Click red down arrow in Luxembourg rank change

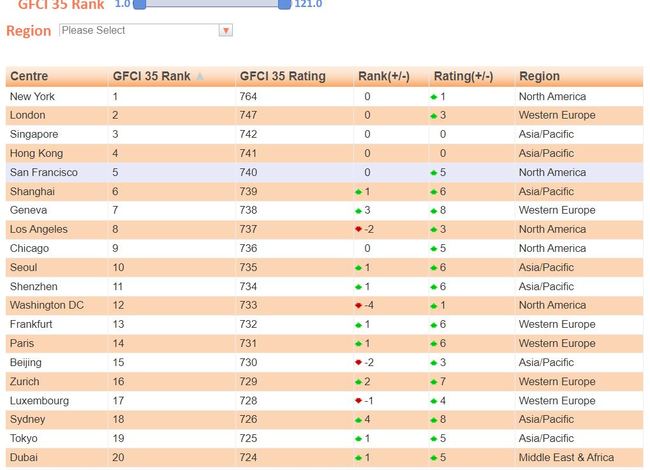click(358, 401)
